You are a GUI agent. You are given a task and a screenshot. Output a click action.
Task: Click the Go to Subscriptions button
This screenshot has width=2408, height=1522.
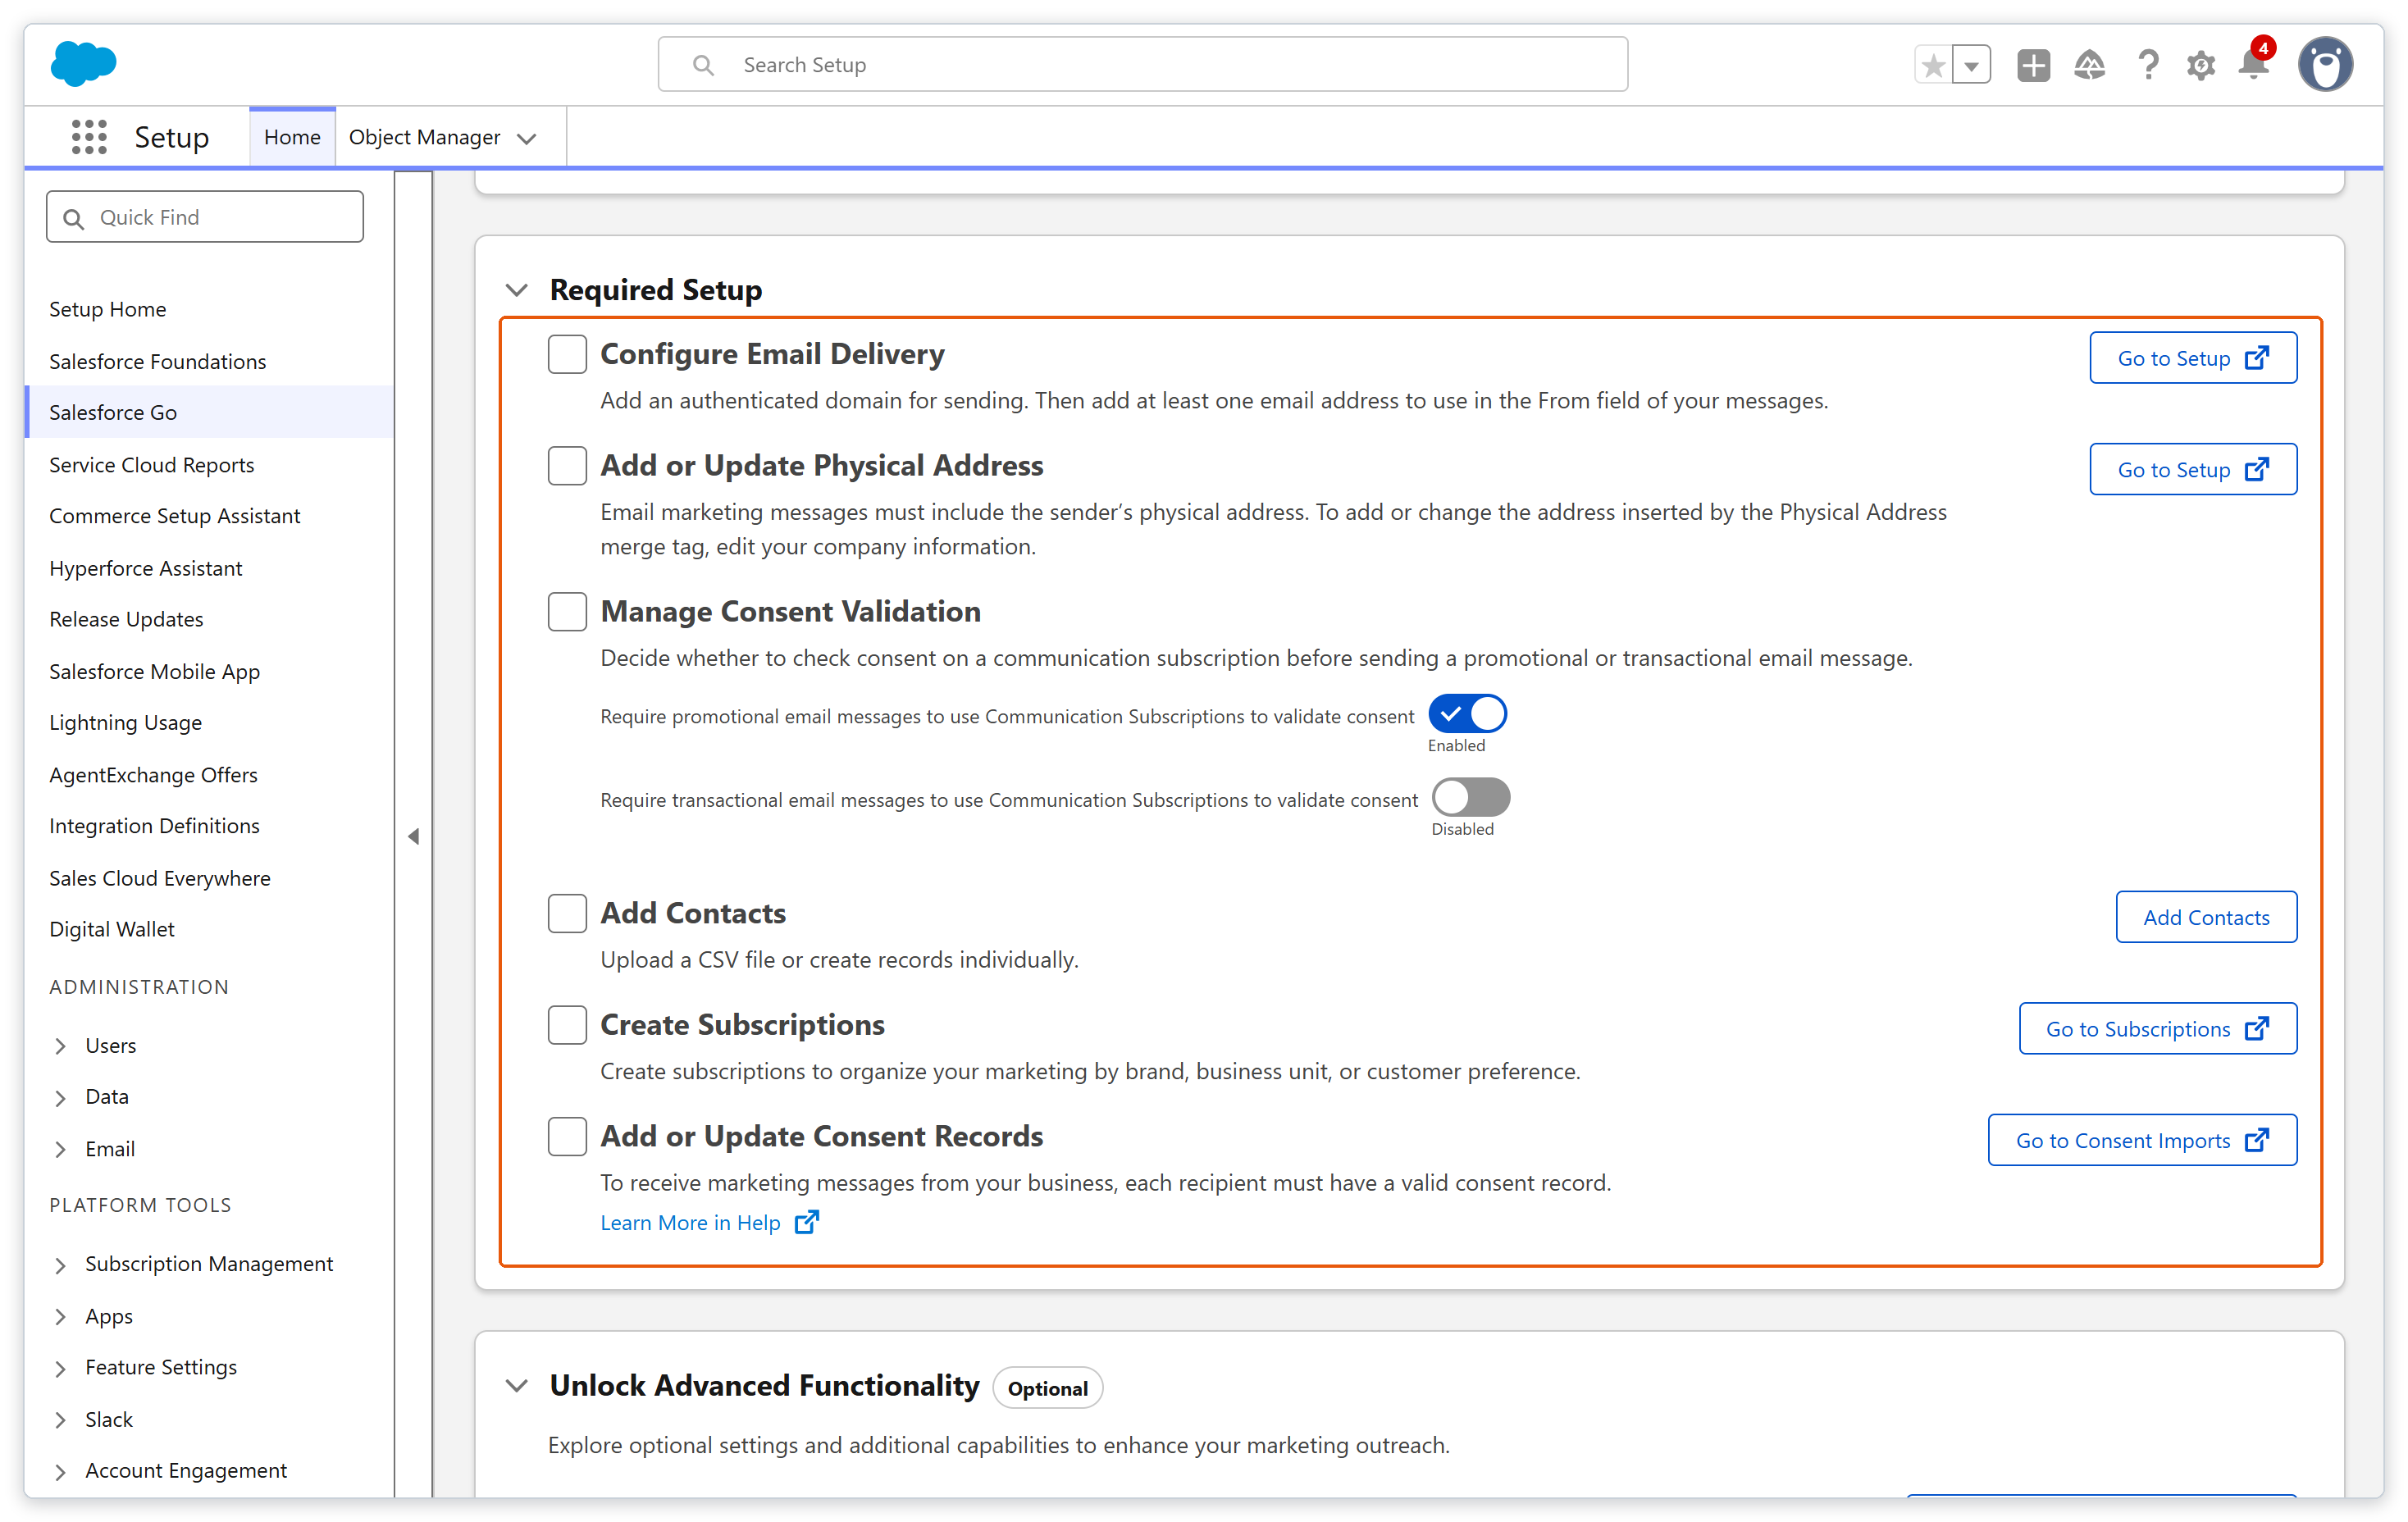[2158, 1029]
